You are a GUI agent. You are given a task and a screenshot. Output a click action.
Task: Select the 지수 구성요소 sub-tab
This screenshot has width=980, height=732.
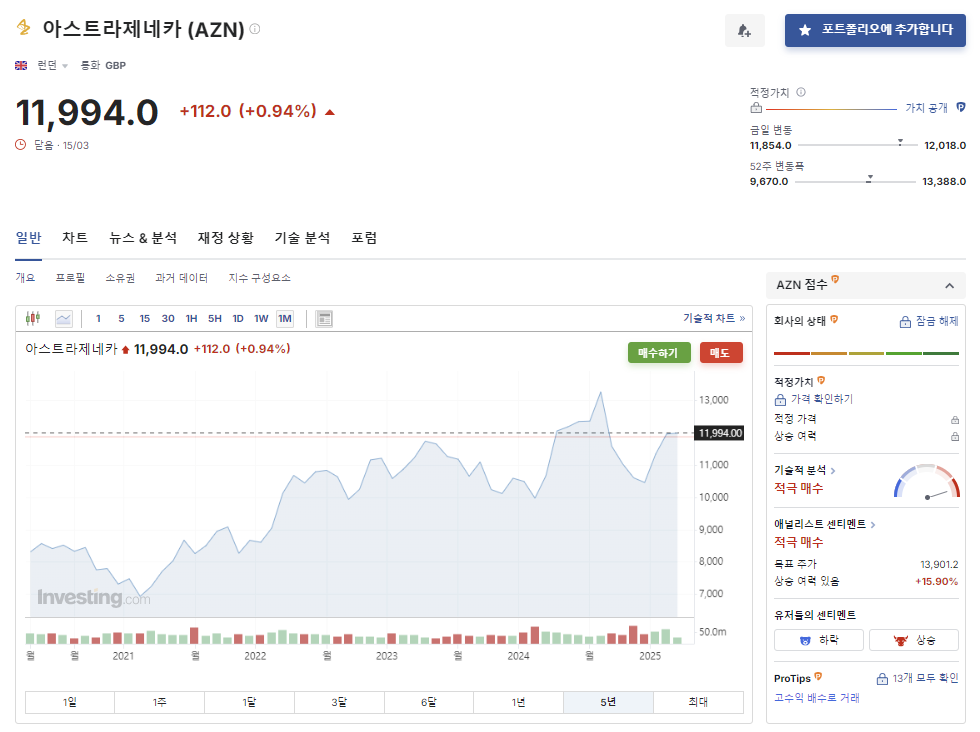[259, 278]
